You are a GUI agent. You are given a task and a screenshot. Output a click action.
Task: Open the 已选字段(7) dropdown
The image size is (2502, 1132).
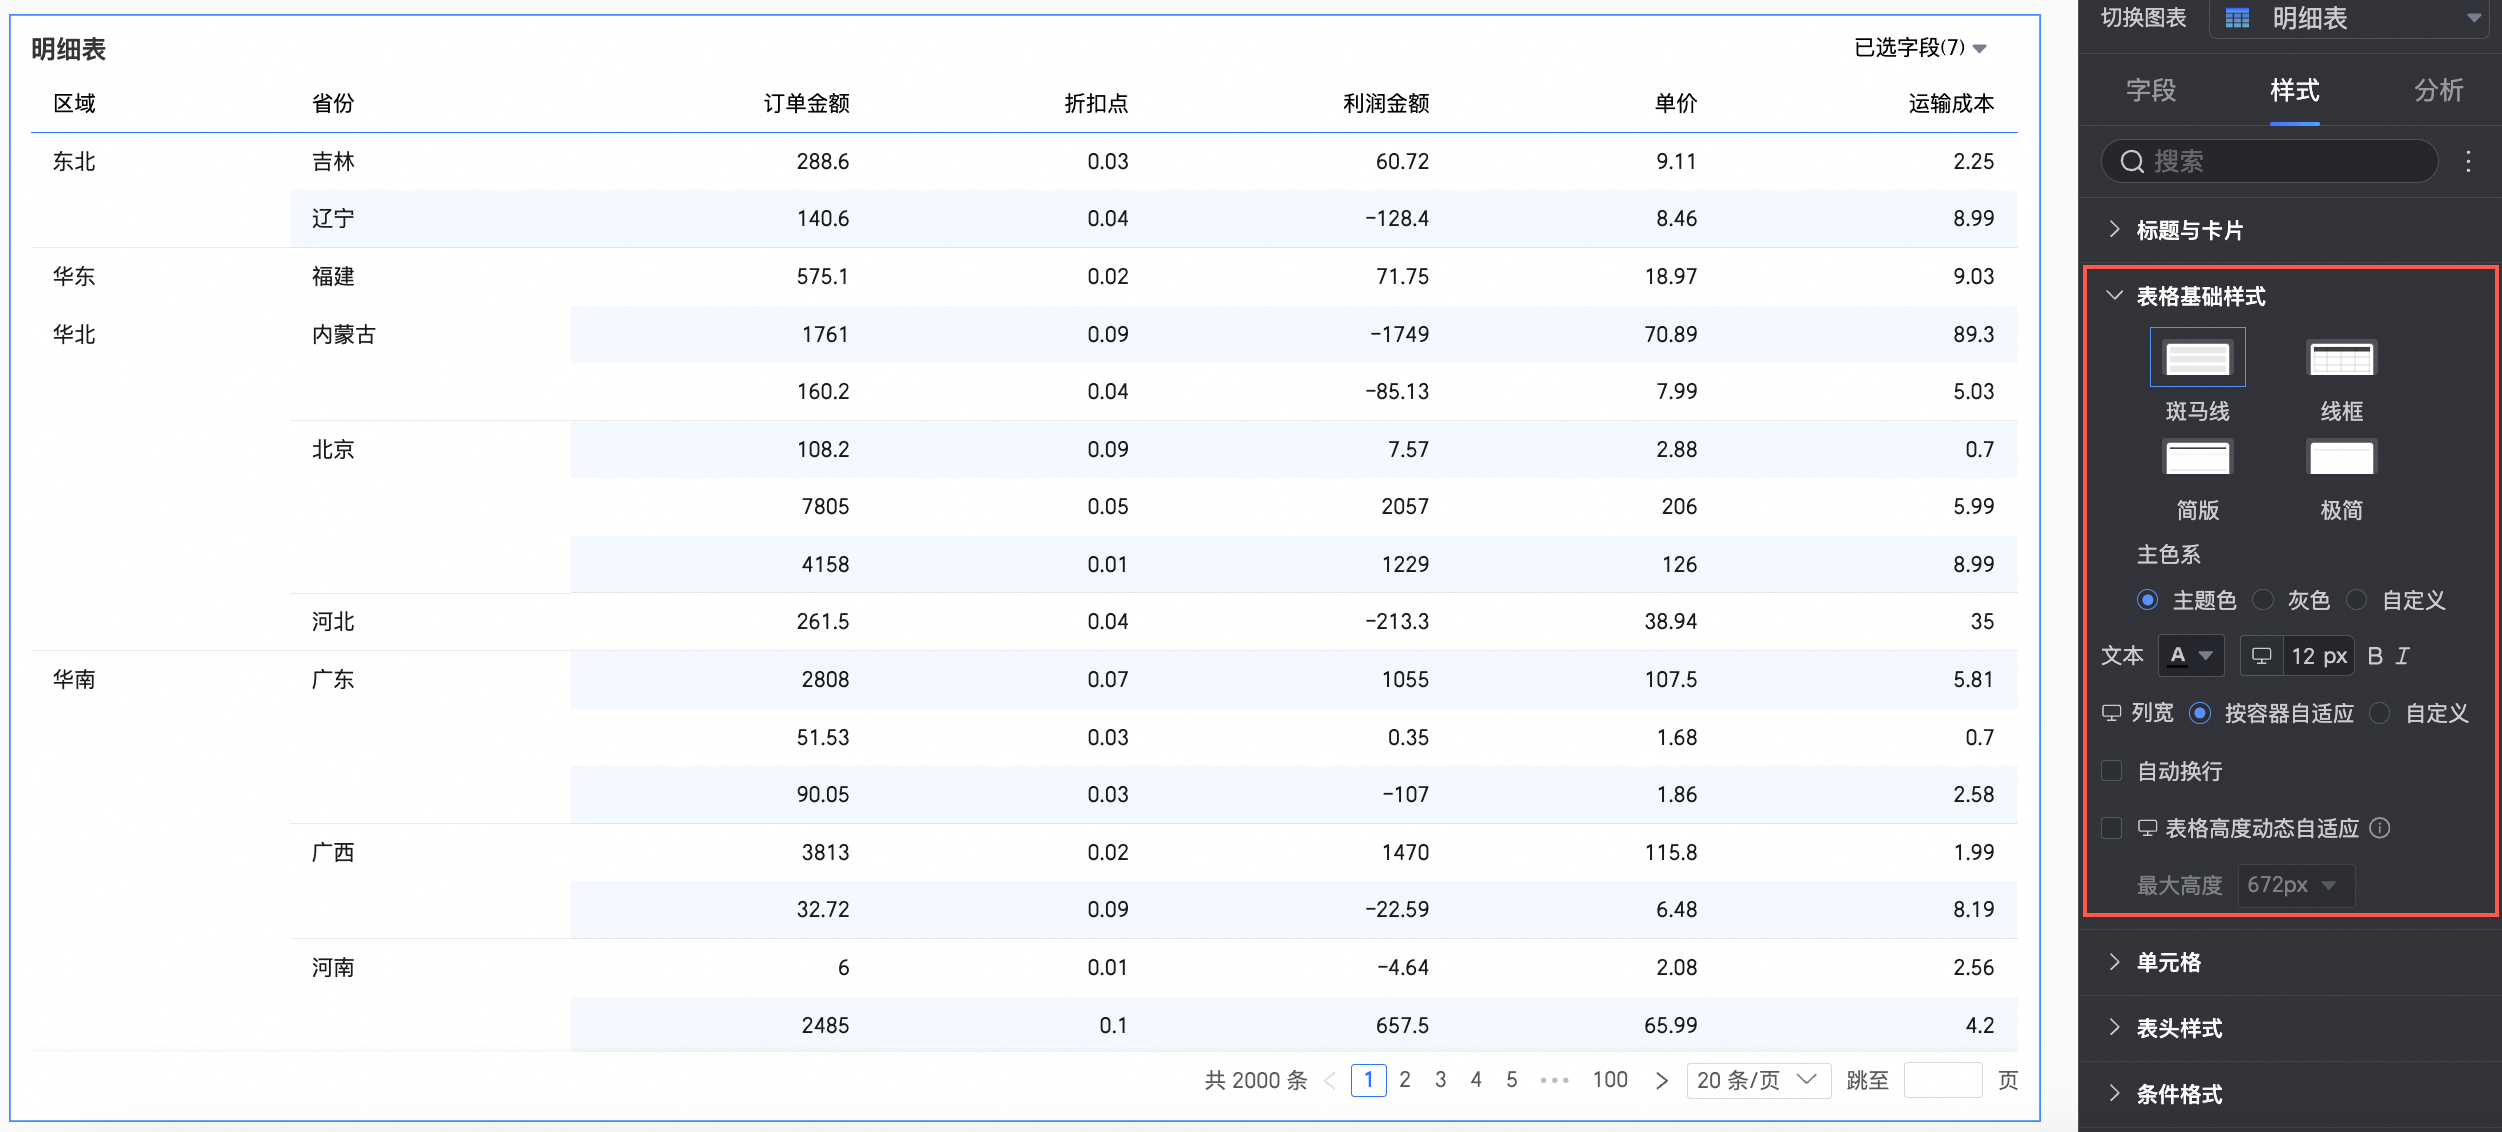tap(1919, 48)
